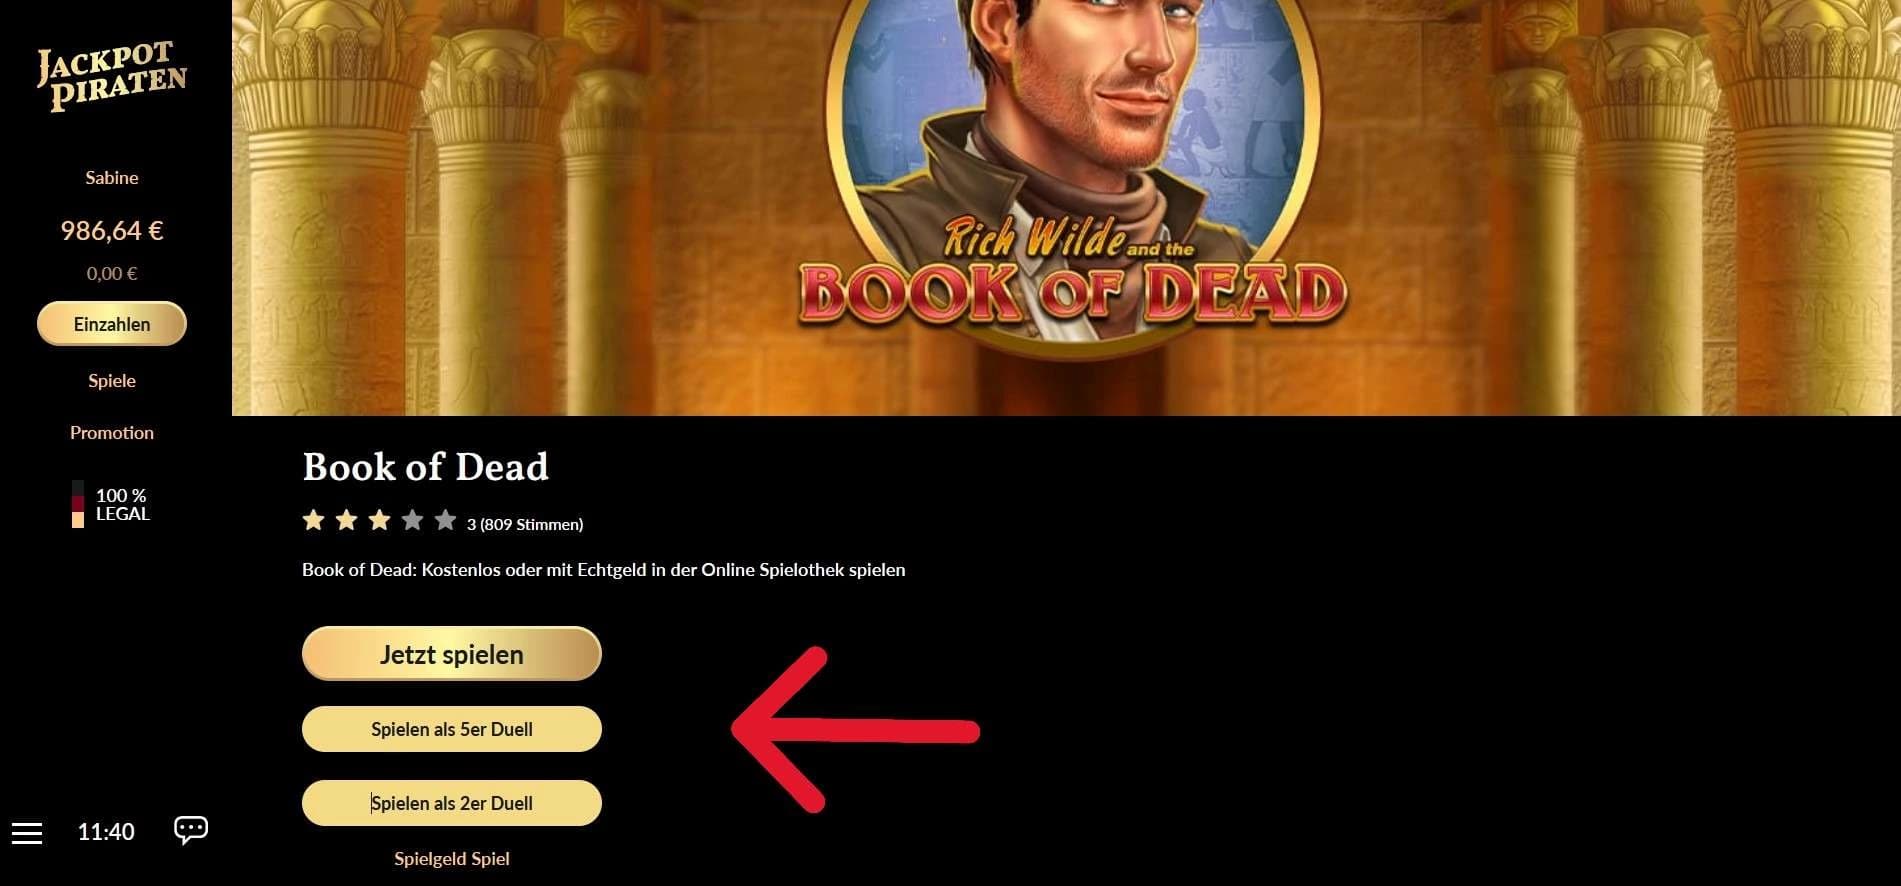Select the third rating star
The height and width of the screenshot is (886, 1901).
(x=379, y=520)
